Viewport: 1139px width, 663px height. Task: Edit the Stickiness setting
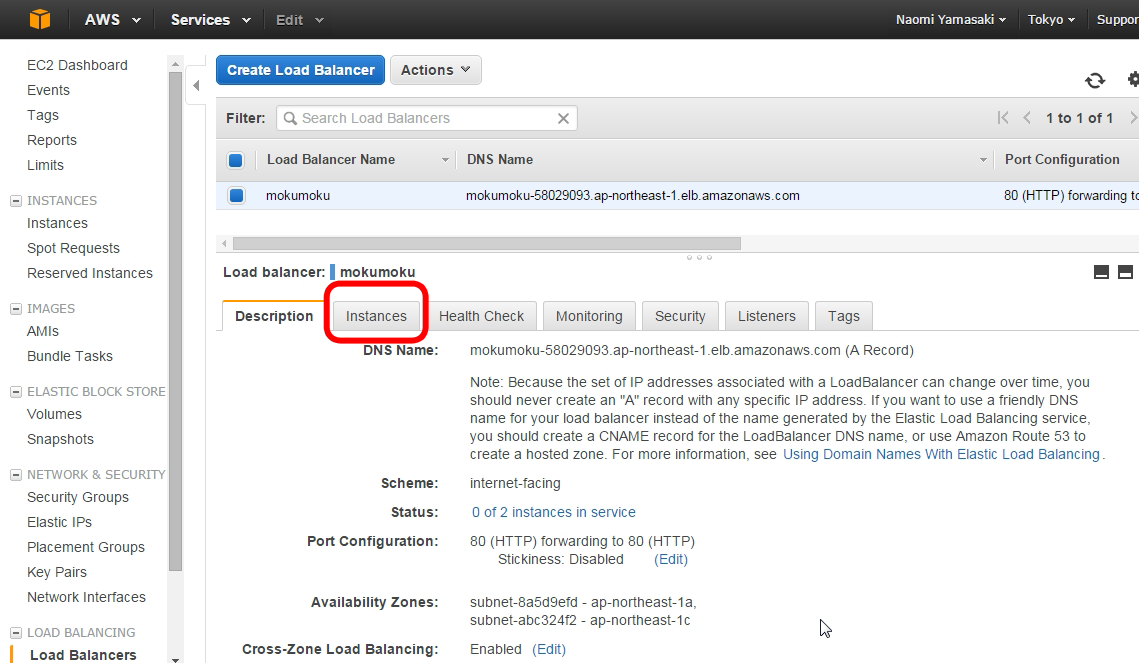(670, 559)
